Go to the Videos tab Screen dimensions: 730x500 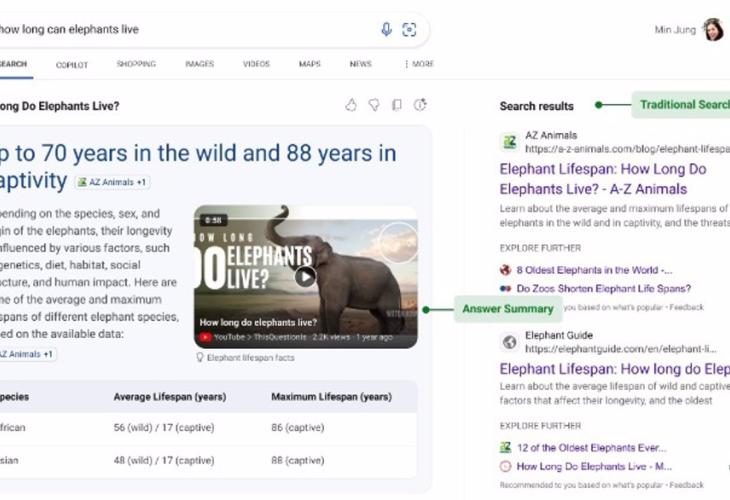pyautogui.click(x=256, y=64)
